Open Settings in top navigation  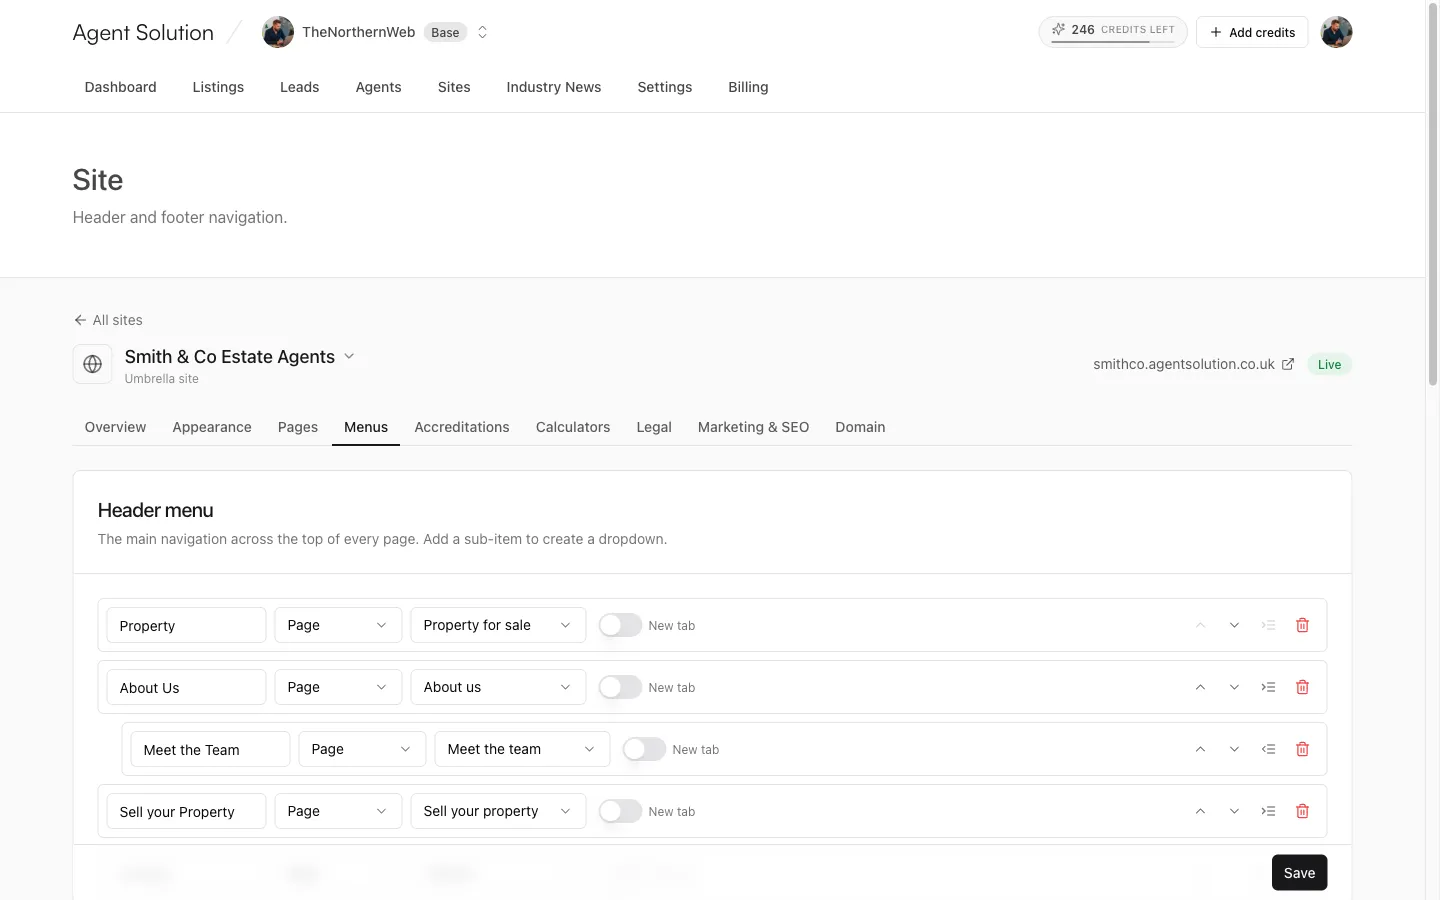(665, 87)
